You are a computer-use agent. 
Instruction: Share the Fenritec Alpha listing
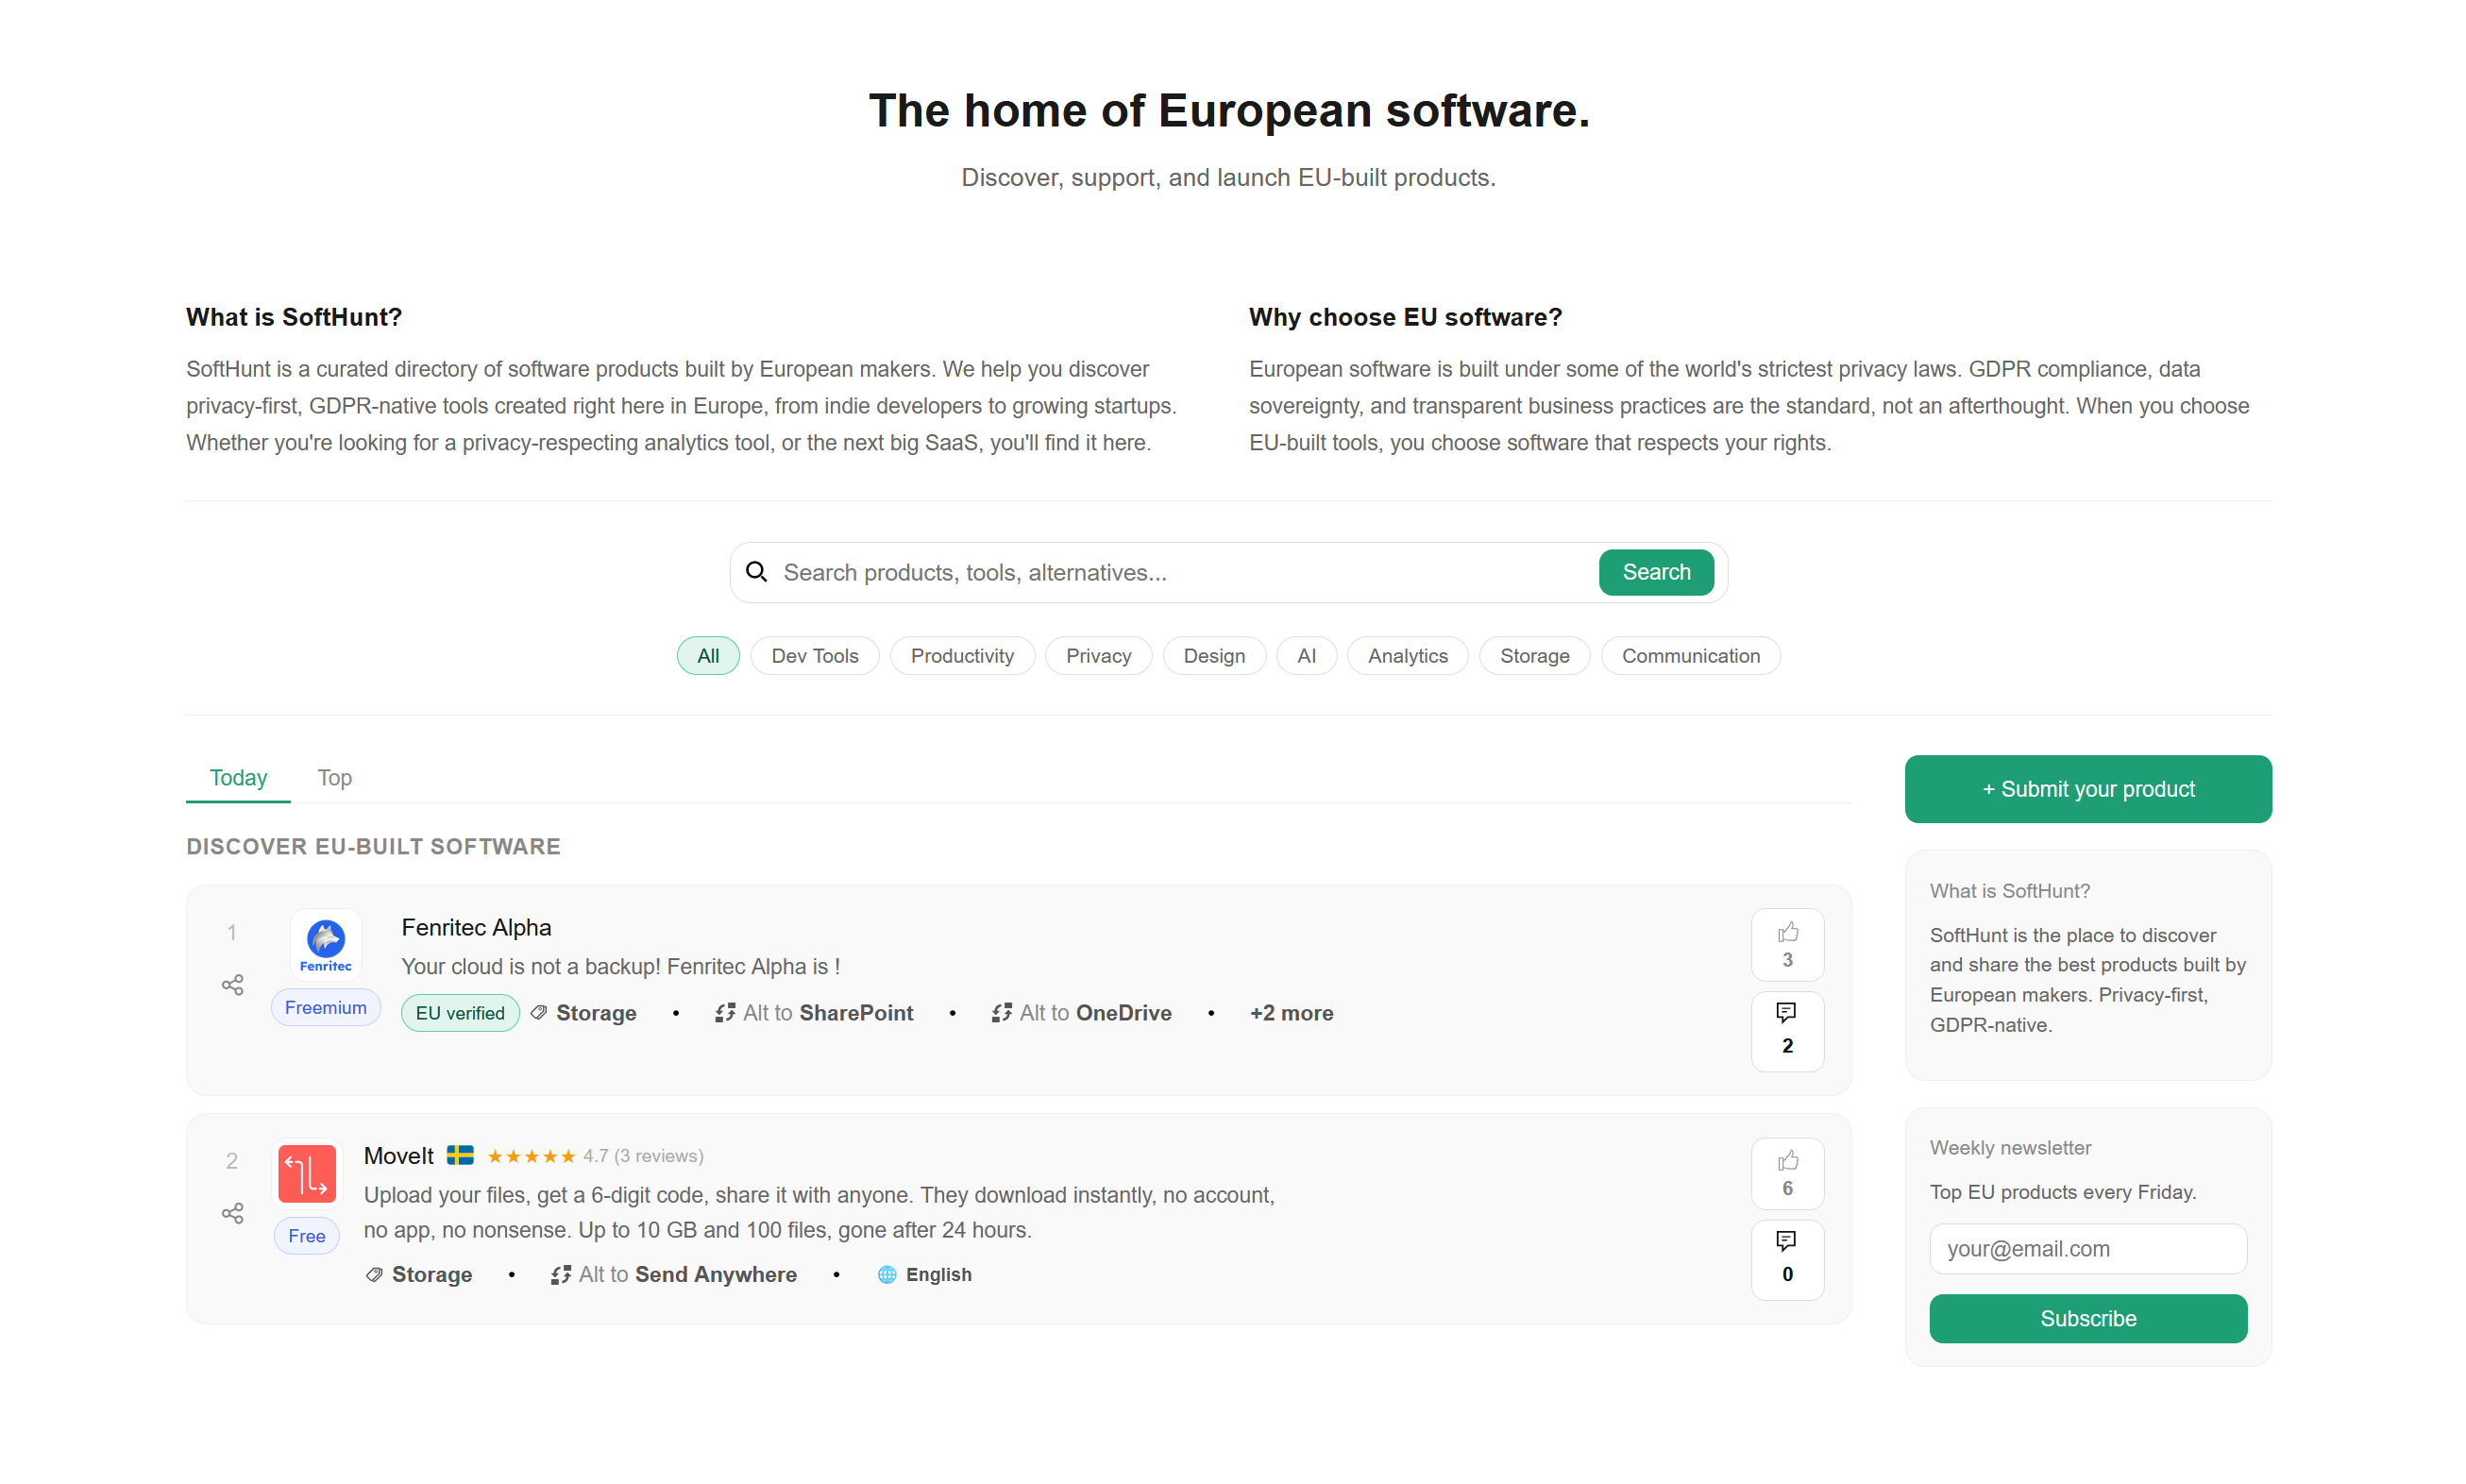(233, 985)
